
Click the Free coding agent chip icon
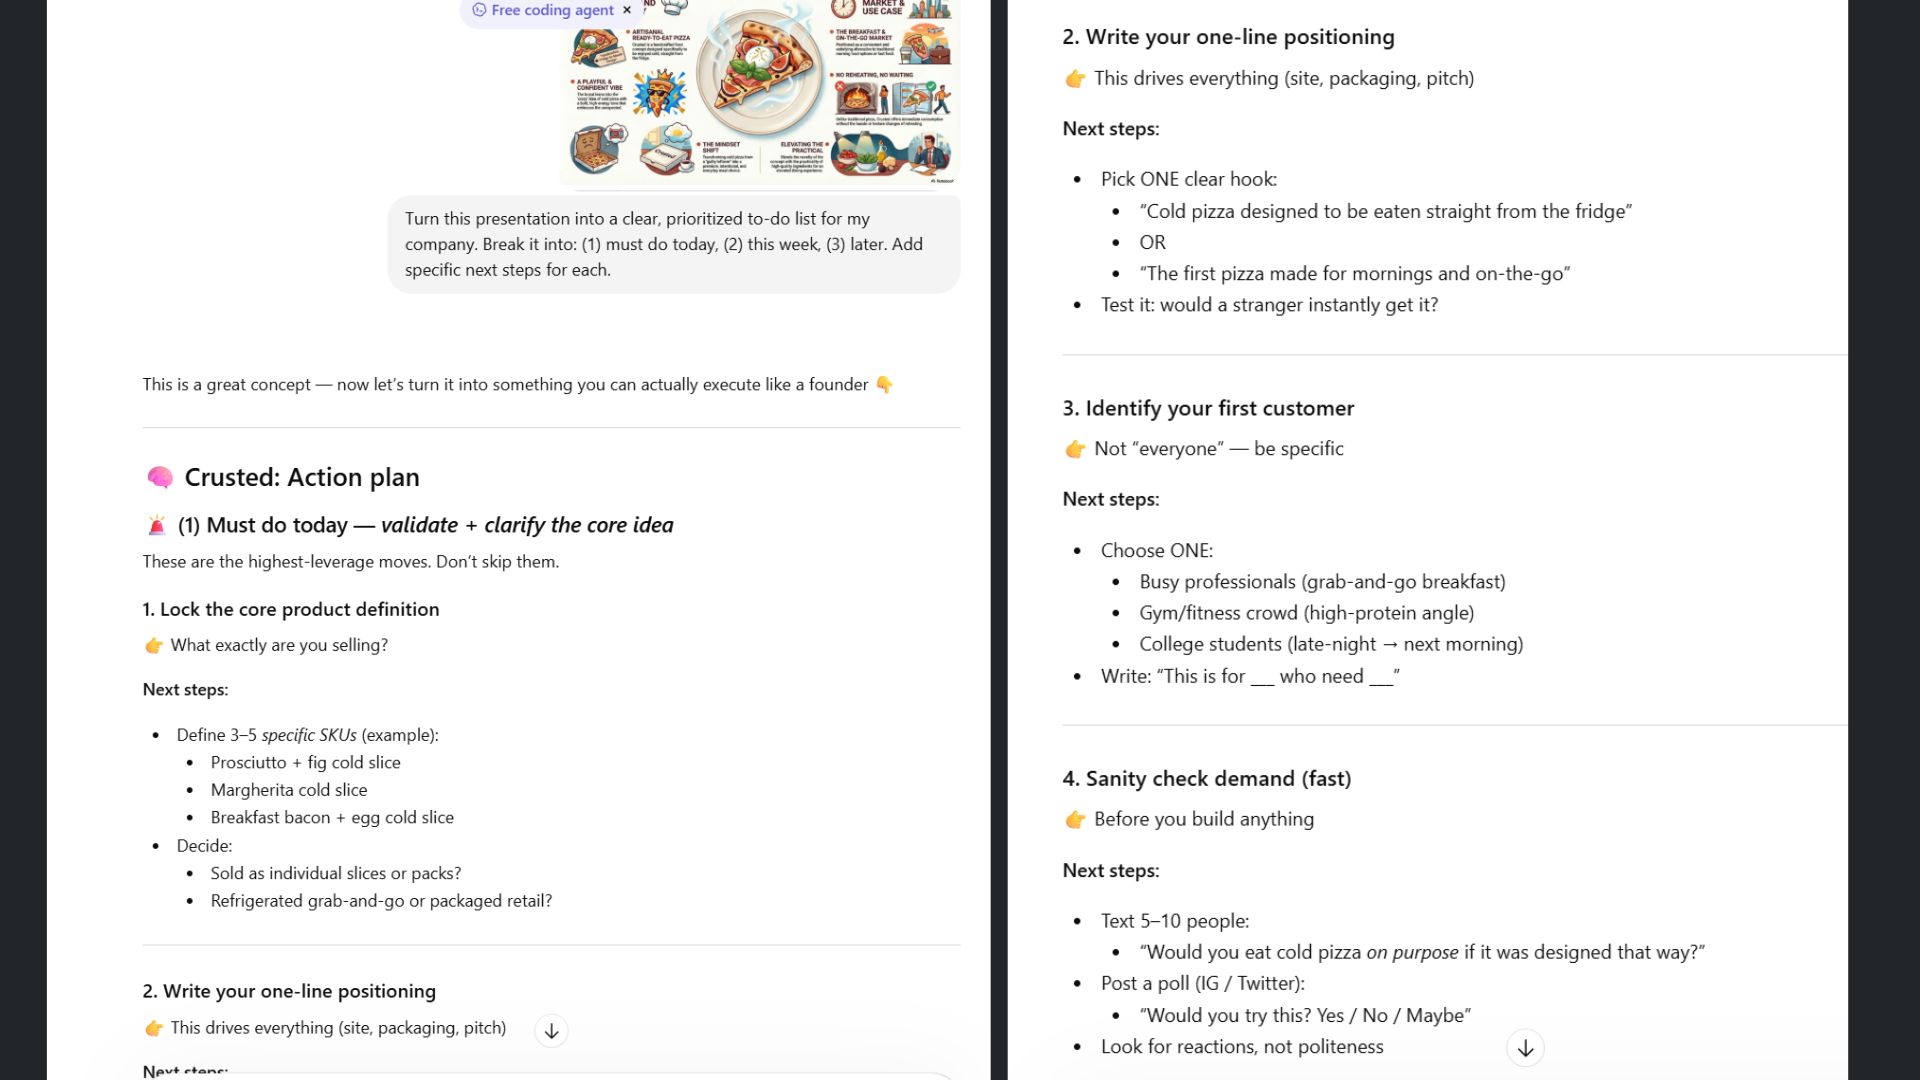coord(479,10)
